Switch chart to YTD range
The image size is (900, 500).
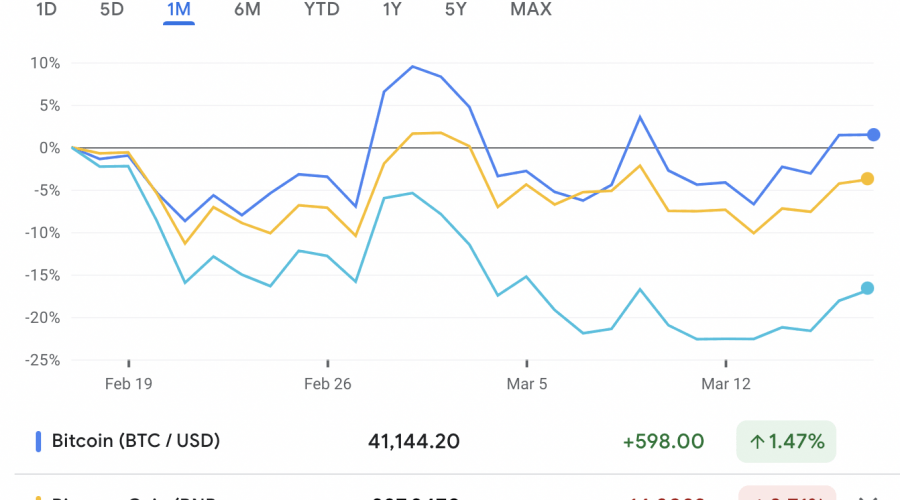(321, 10)
